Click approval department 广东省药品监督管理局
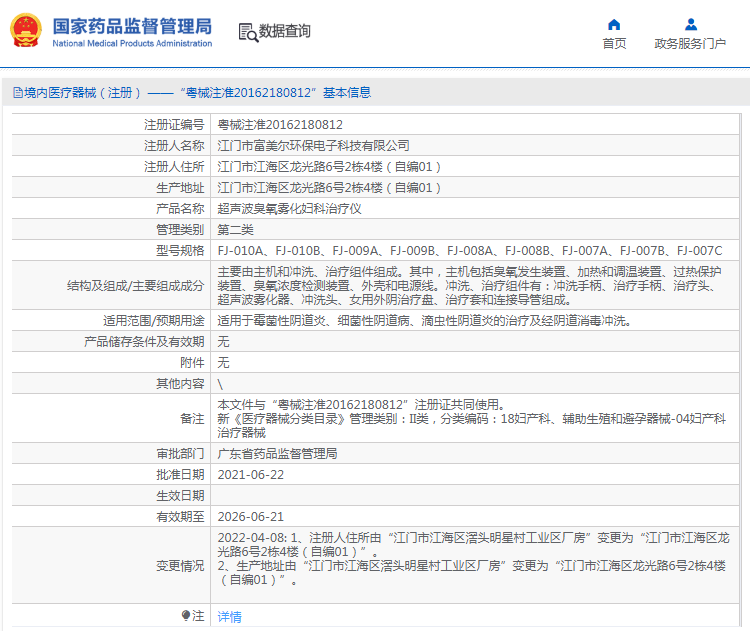The image size is (750, 631). pyautogui.click(x=277, y=454)
